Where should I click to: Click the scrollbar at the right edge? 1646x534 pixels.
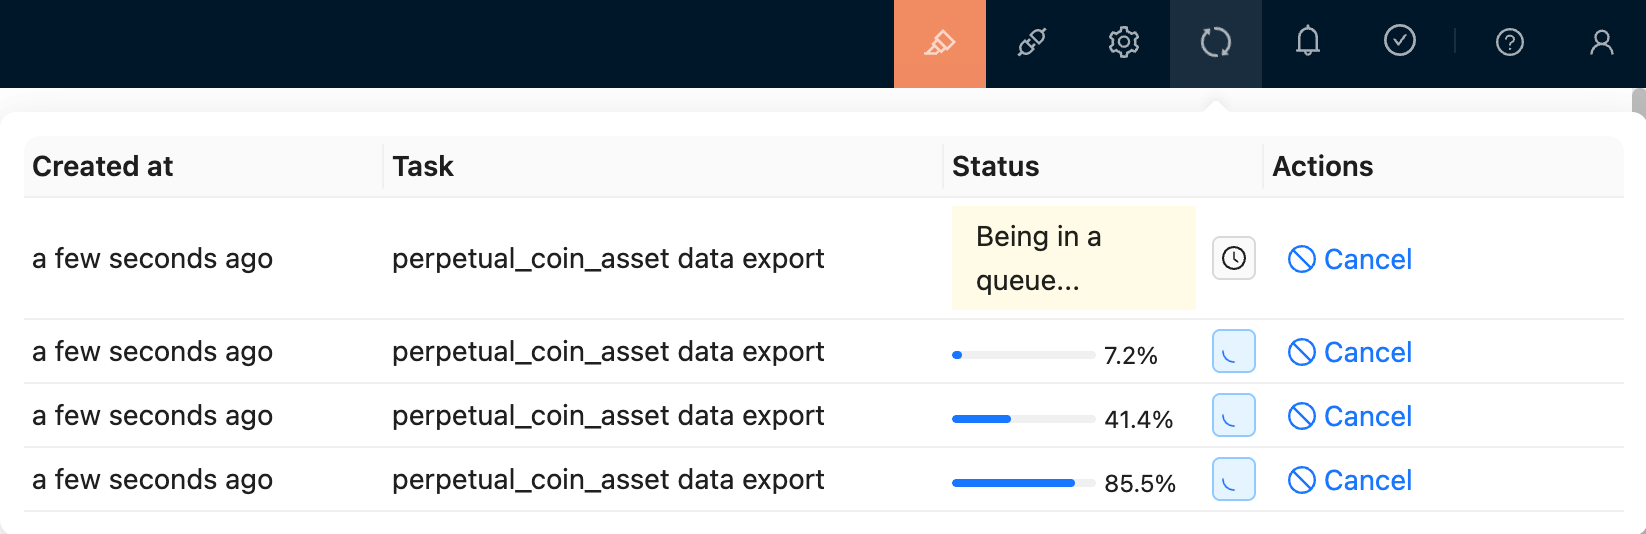point(1638,105)
